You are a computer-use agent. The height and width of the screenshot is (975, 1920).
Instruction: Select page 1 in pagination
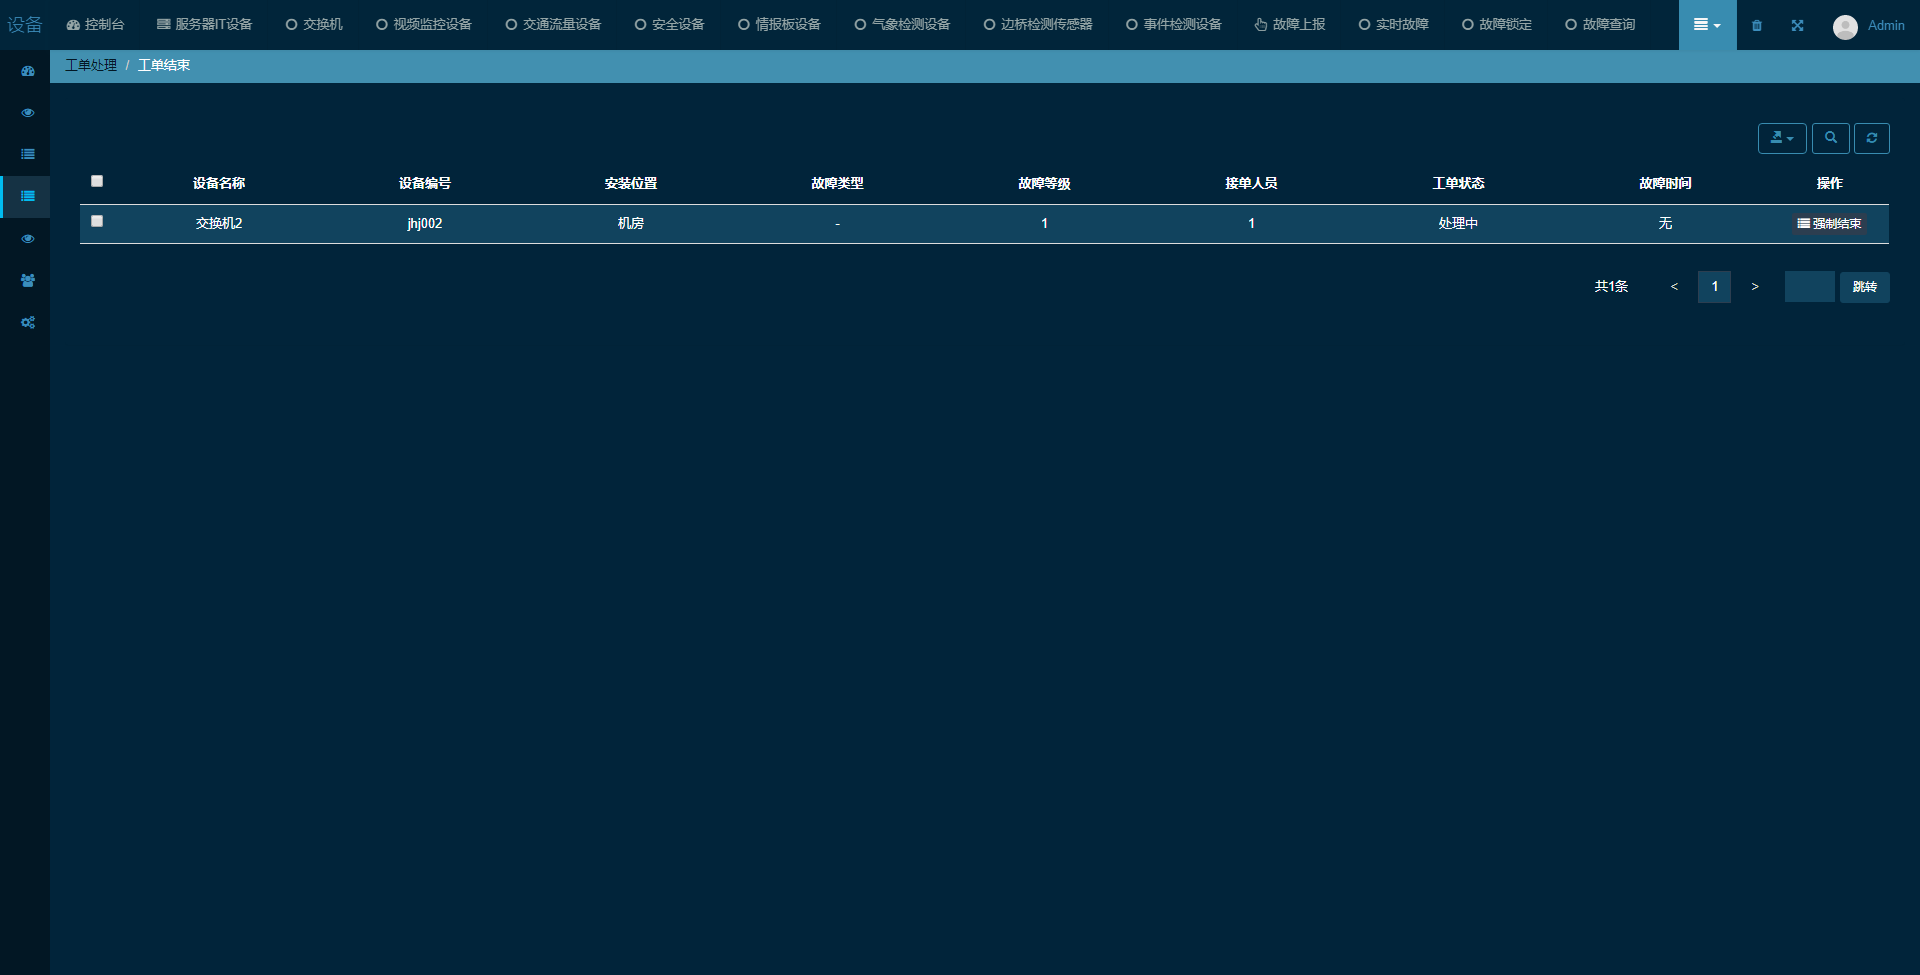click(x=1714, y=287)
